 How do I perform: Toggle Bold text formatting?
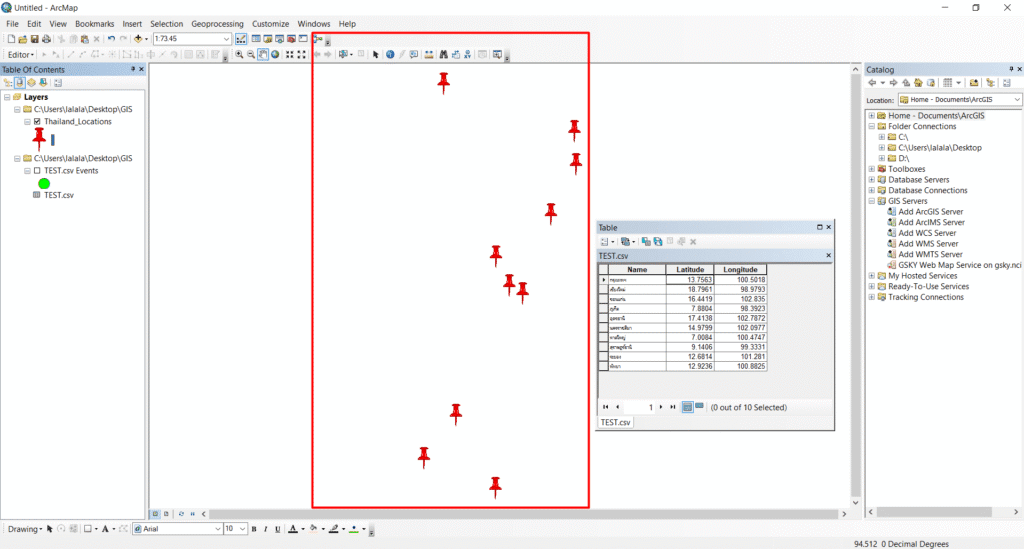(254, 529)
